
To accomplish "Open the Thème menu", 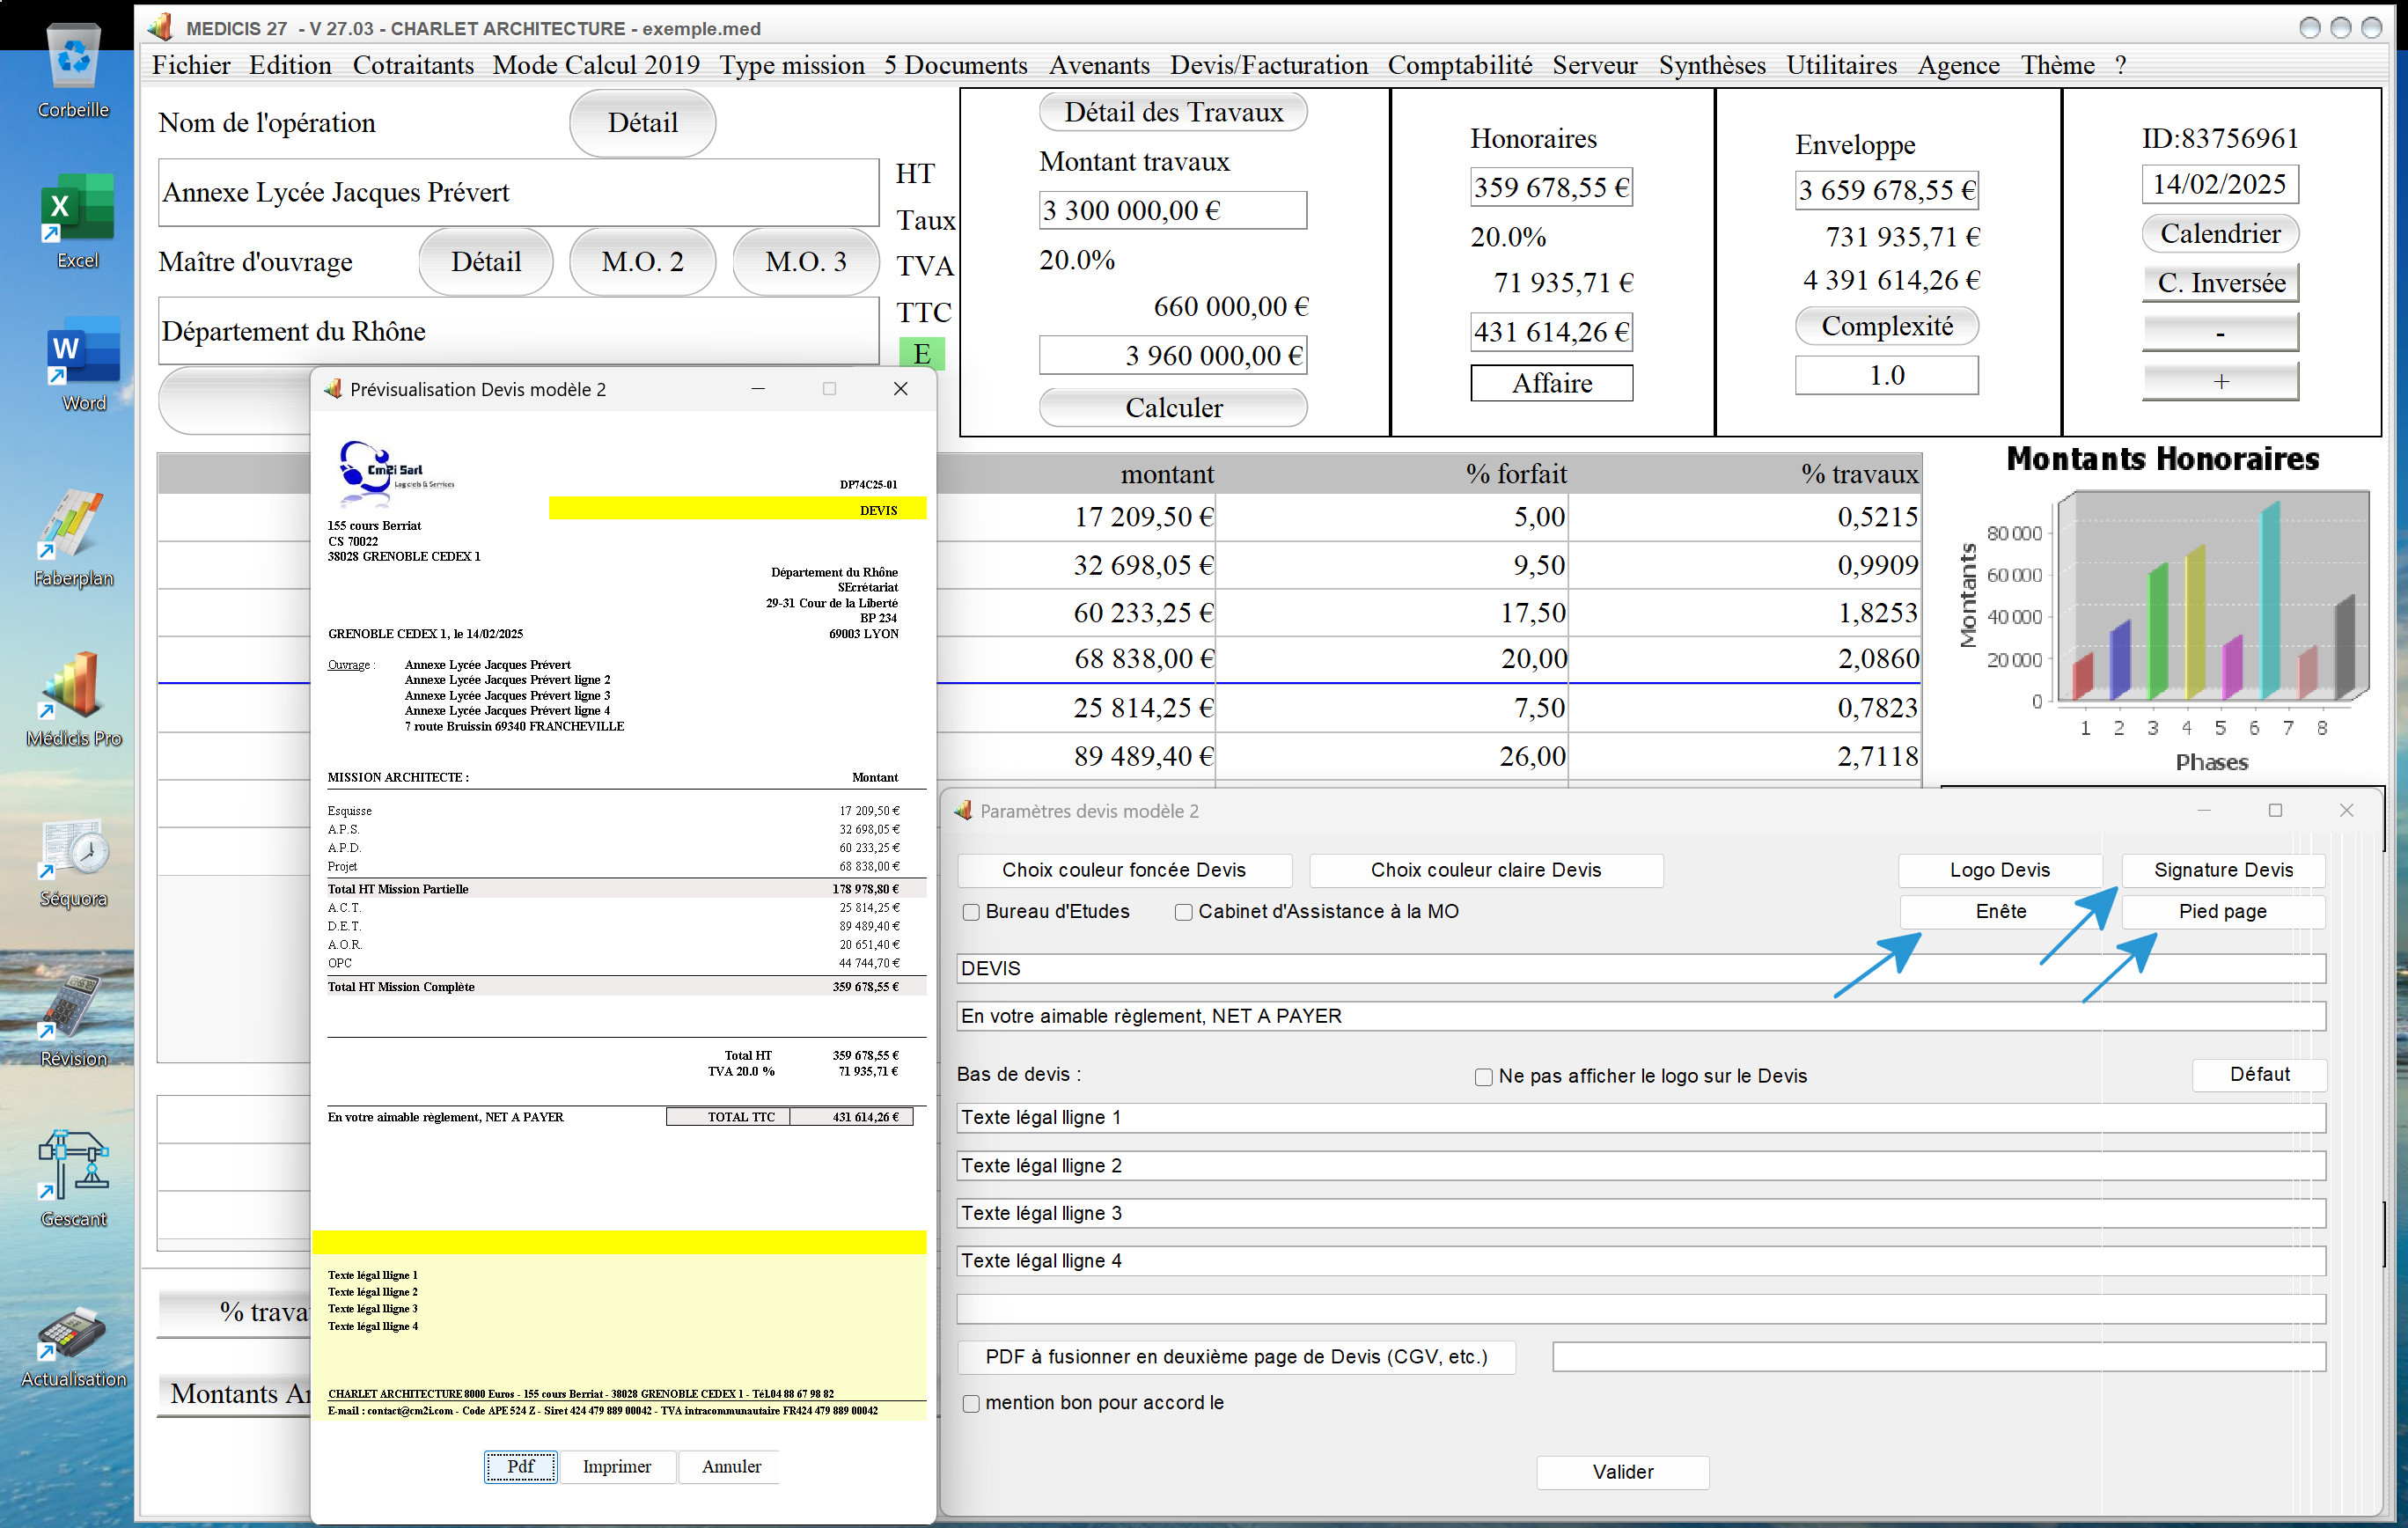I will 2057,65.
